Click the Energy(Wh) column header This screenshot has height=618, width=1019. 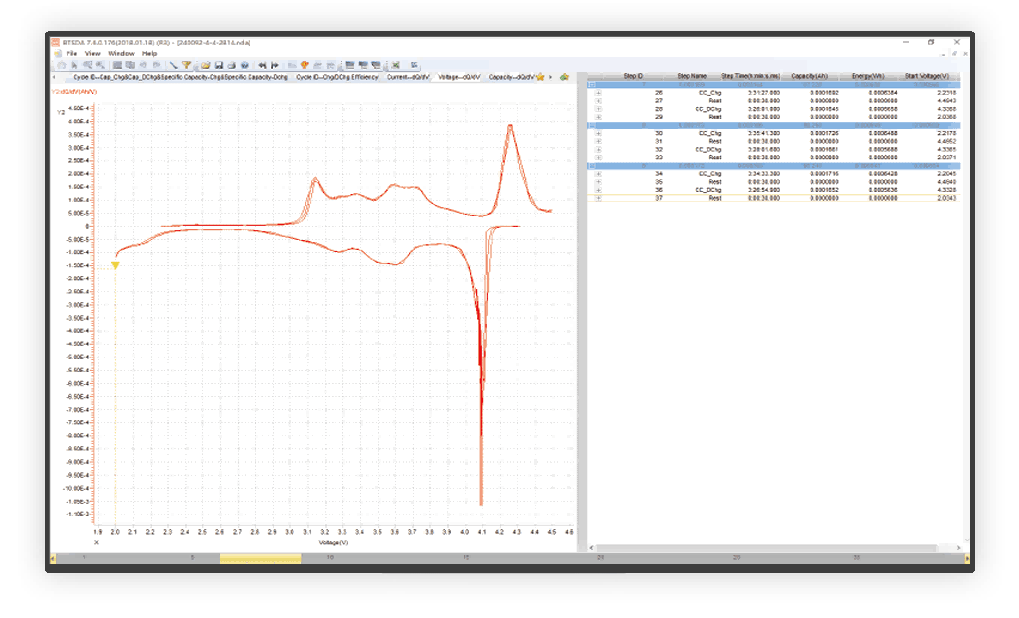click(x=868, y=76)
